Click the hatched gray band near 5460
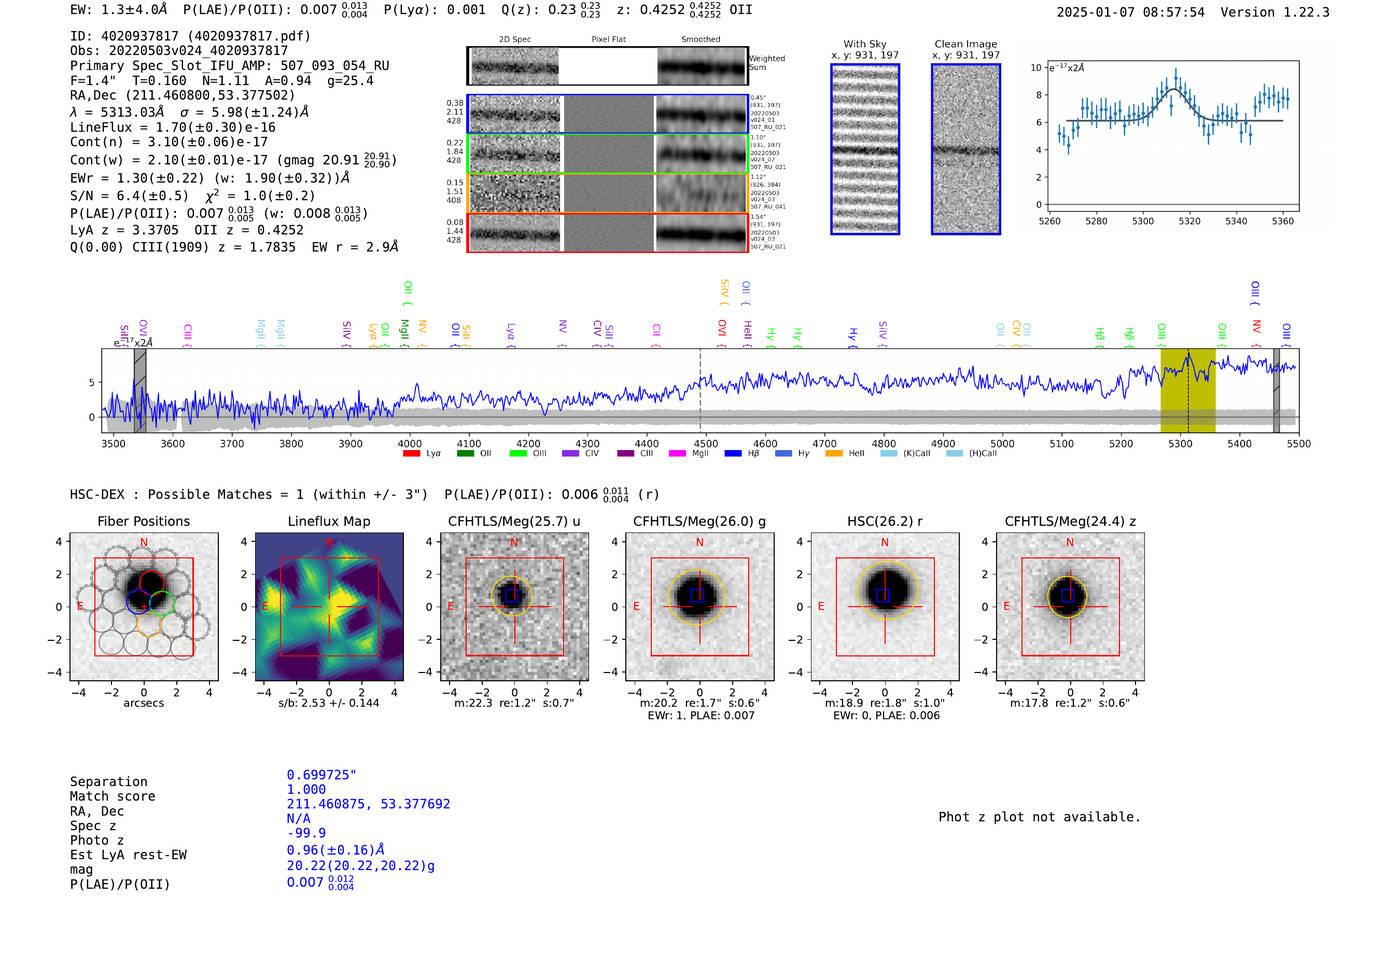 (x=1276, y=390)
